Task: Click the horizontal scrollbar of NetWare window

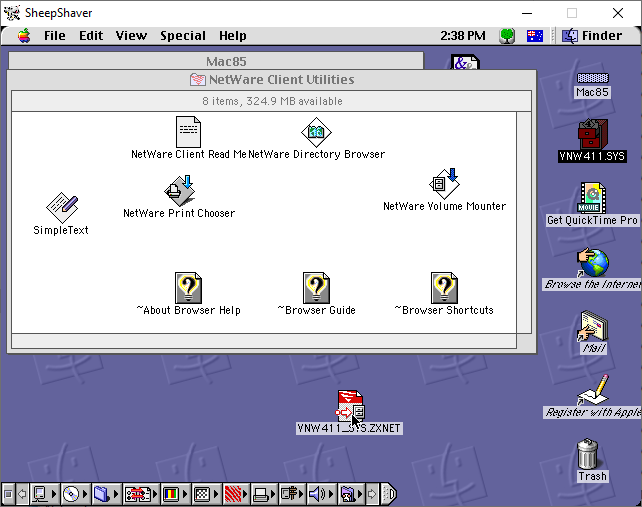Action: pyautogui.click(x=264, y=341)
